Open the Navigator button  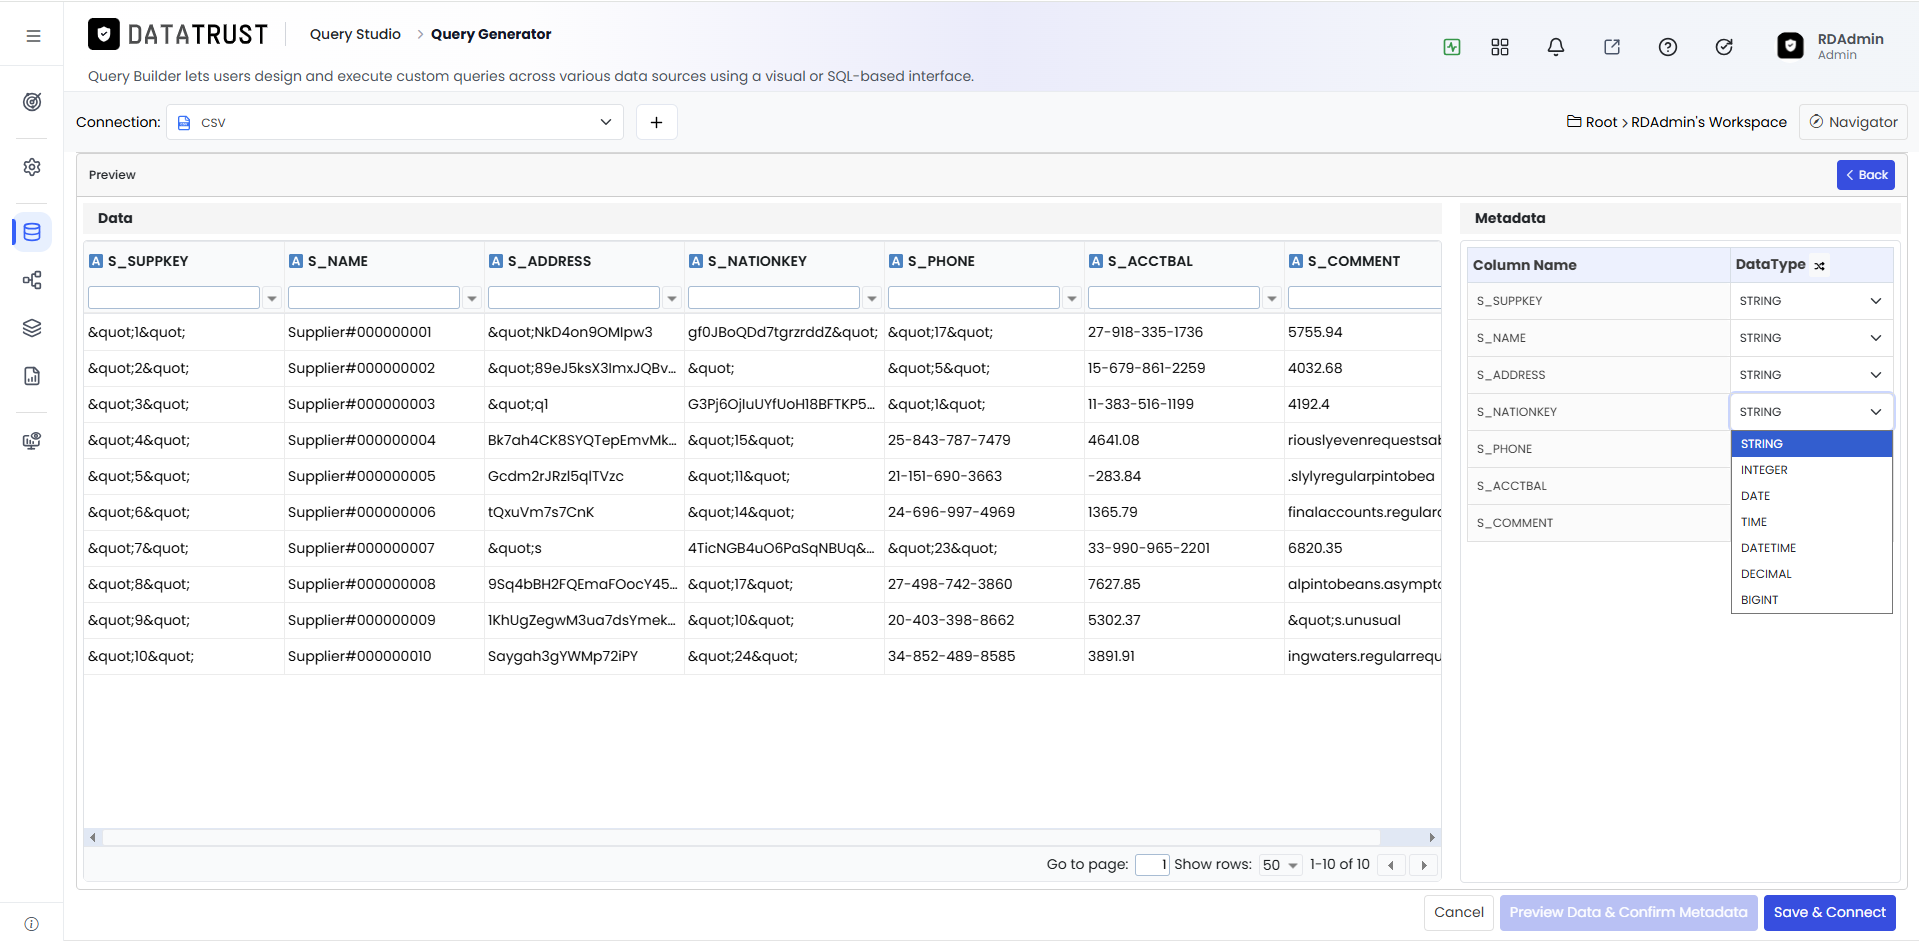[1853, 122]
